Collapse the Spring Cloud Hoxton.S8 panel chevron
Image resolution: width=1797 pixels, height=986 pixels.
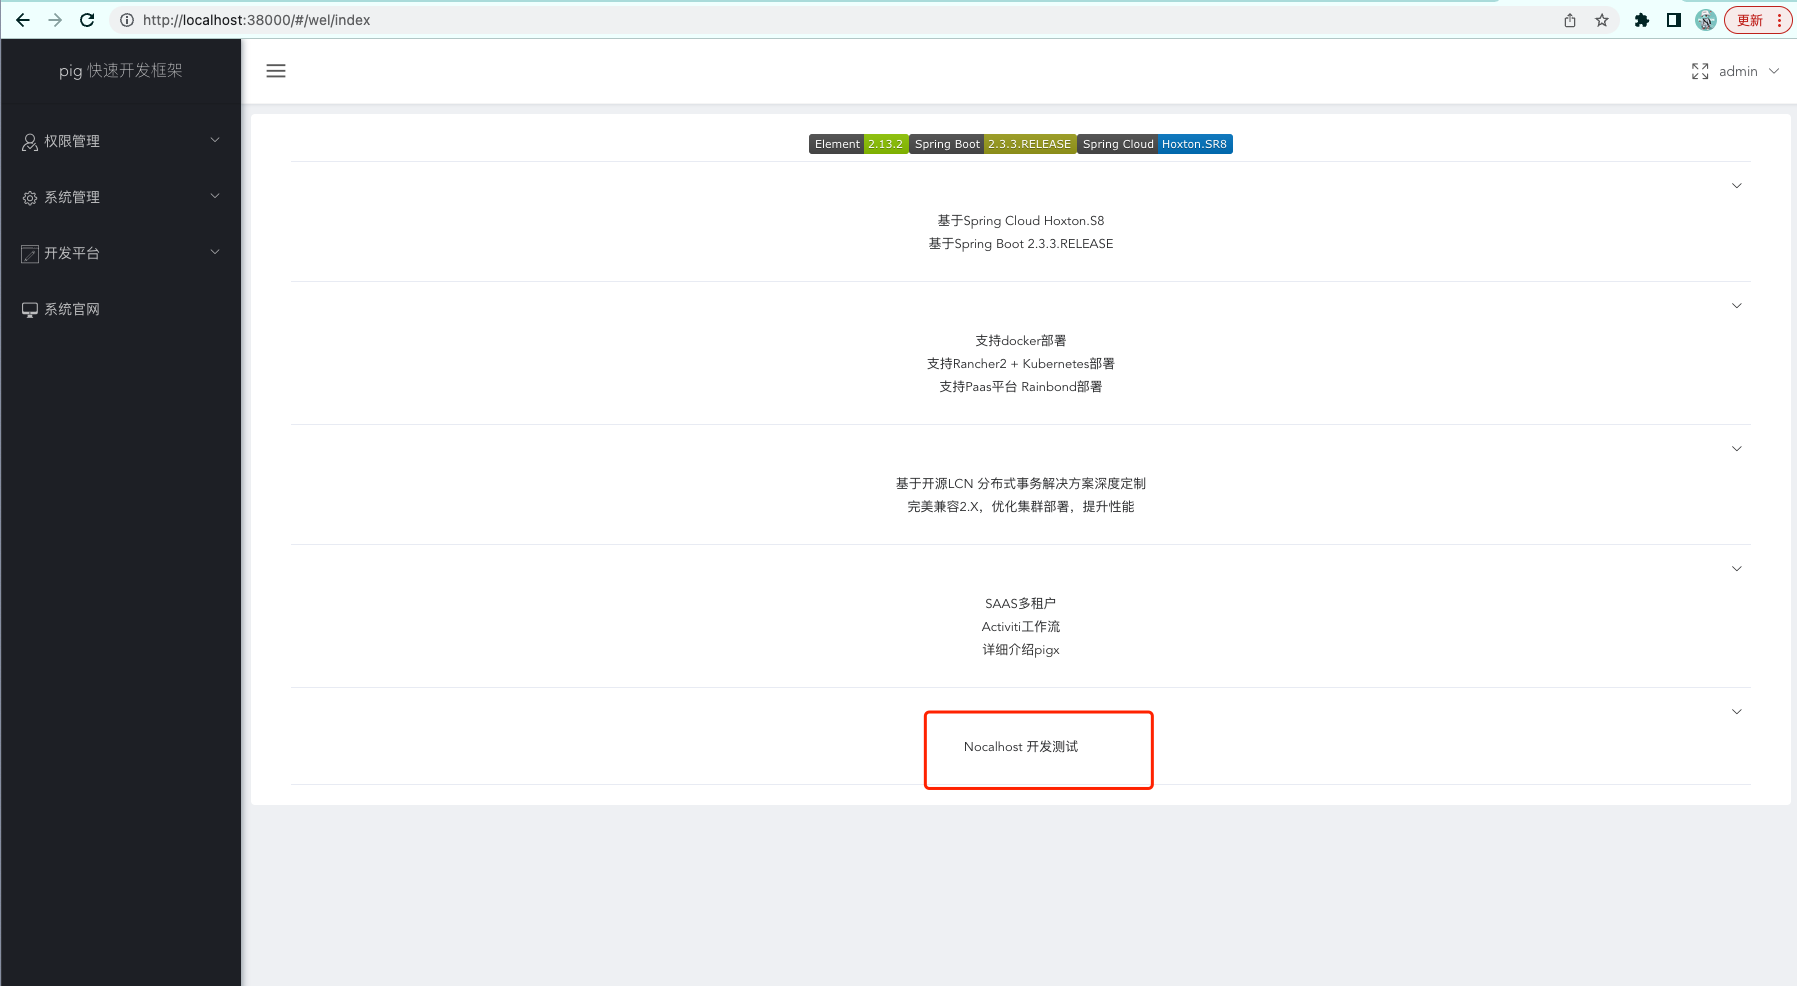pos(1737,186)
